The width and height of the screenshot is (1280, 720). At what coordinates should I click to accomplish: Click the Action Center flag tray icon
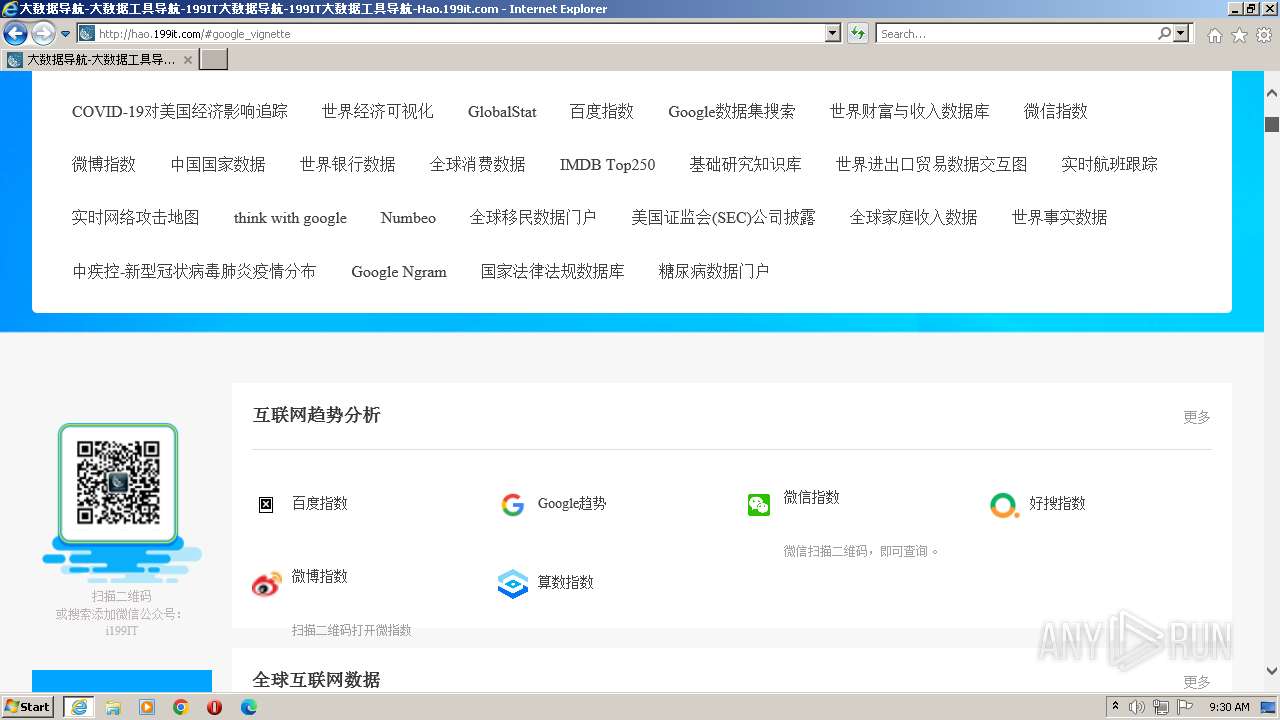pos(1185,707)
